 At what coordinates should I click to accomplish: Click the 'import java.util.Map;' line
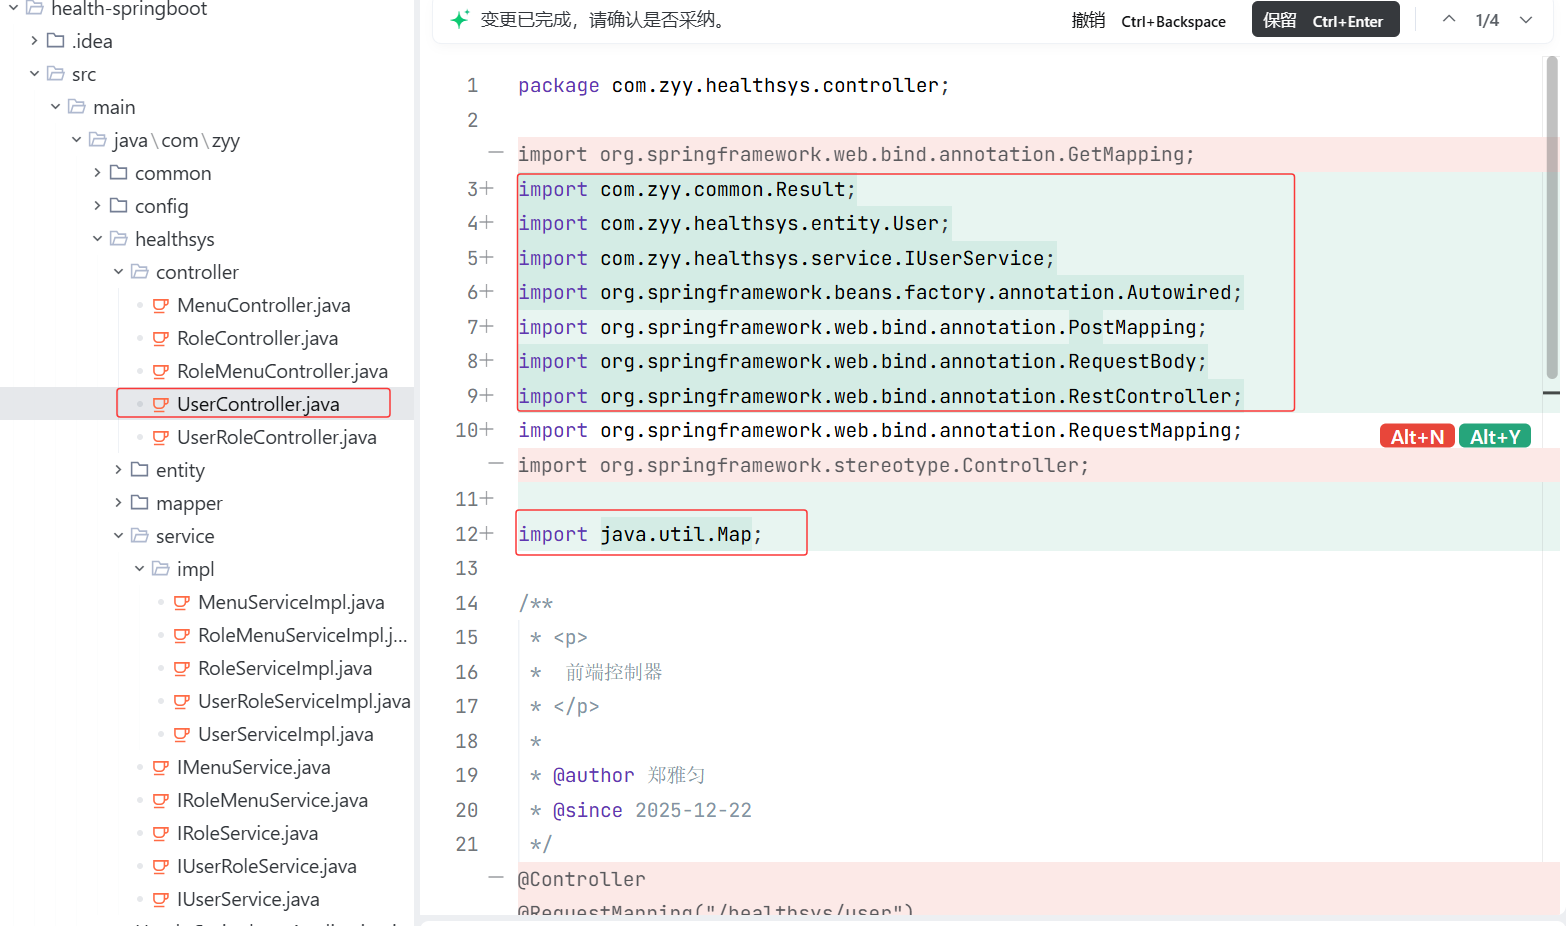pos(640,534)
